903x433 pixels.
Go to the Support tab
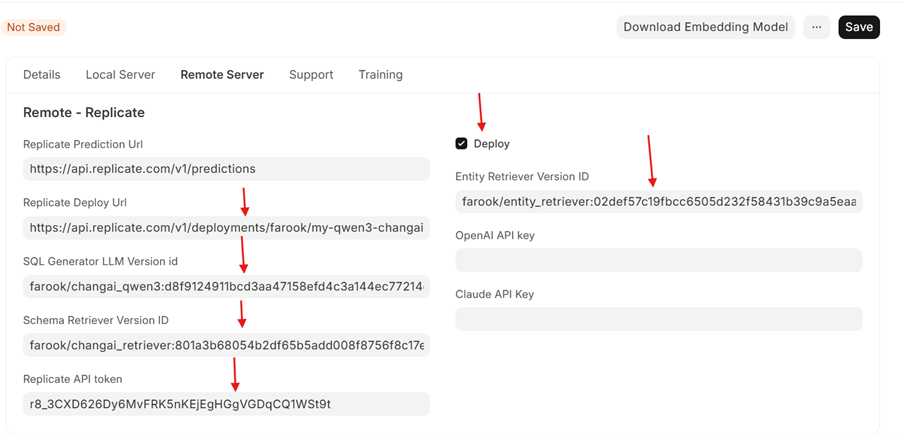(x=311, y=75)
